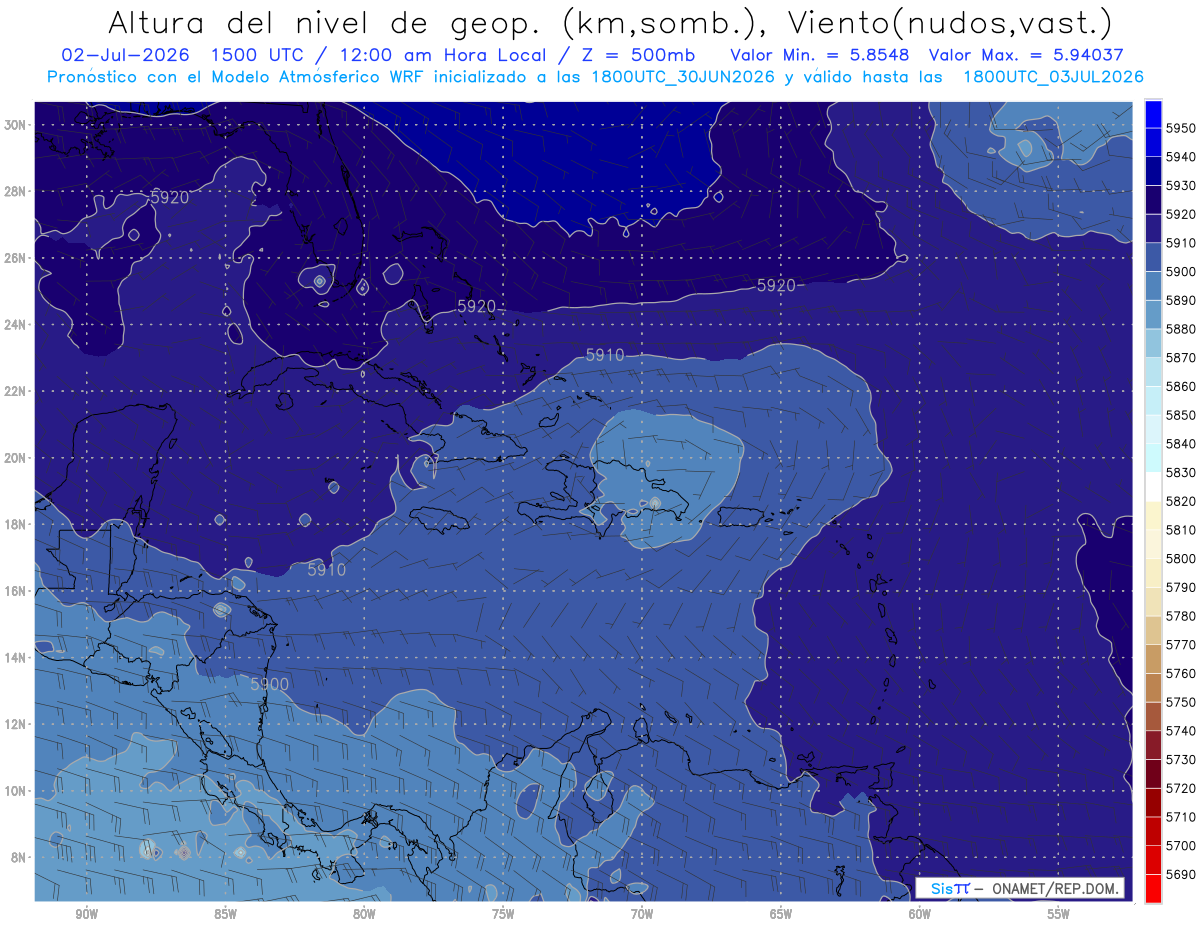This screenshot has width=1200, height=927.
Task: Click the '5850' legend value
Action: click(1180, 415)
